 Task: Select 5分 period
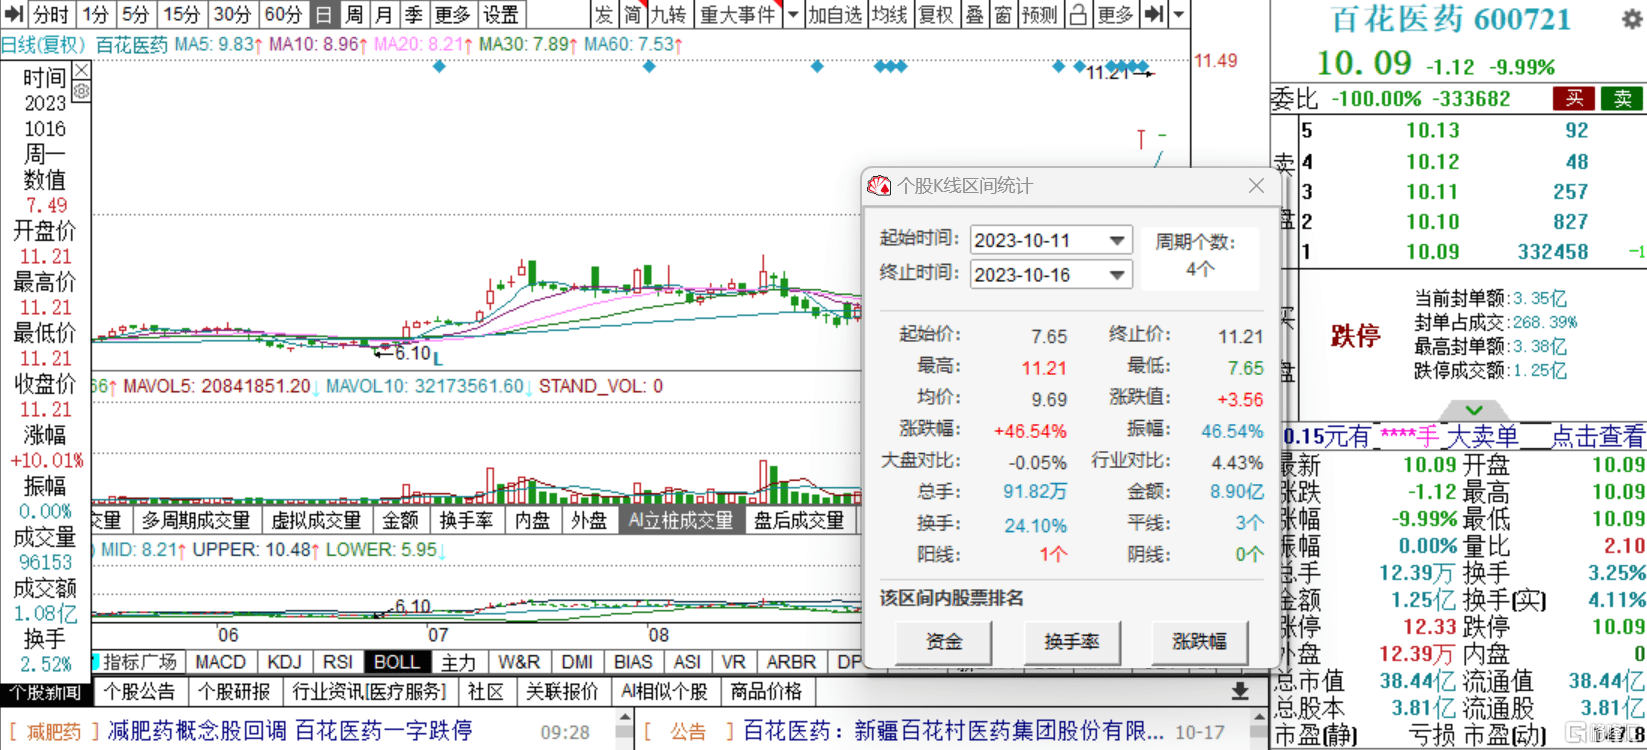[136, 14]
